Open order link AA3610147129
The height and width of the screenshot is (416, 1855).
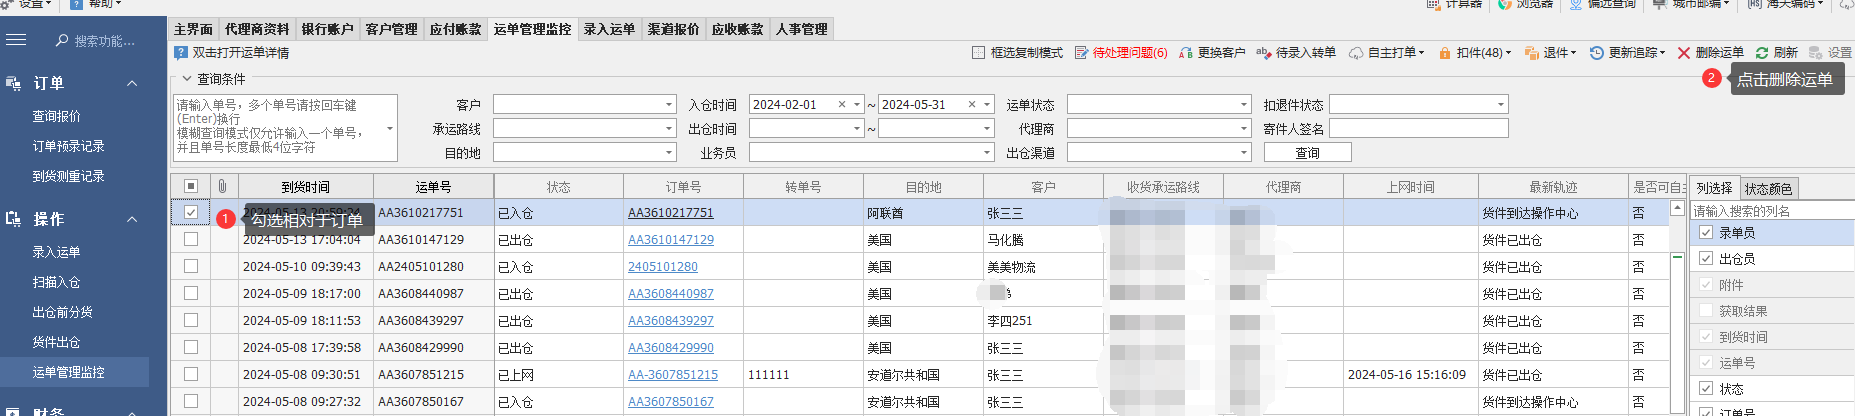(x=670, y=240)
